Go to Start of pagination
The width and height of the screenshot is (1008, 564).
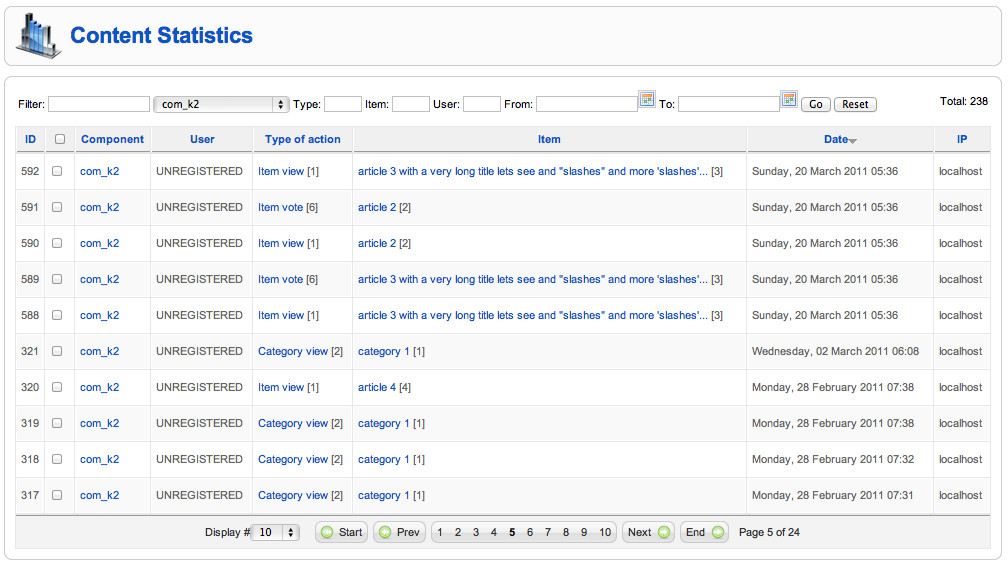click(341, 532)
